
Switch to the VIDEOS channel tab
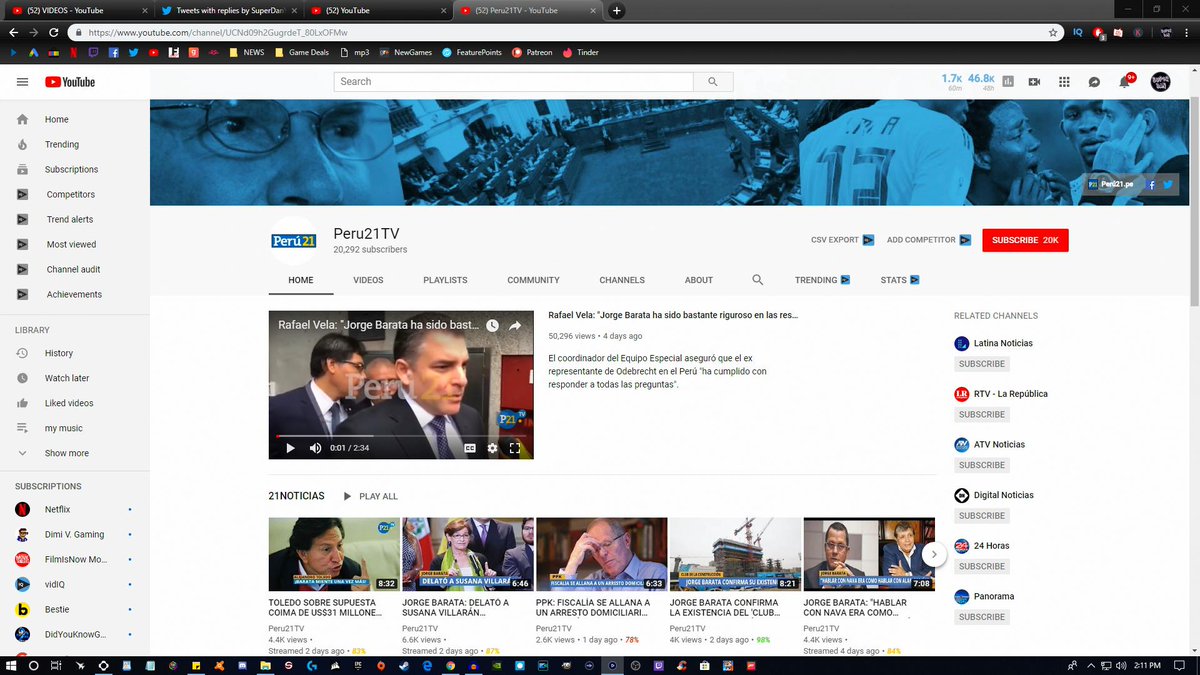pyautogui.click(x=368, y=280)
